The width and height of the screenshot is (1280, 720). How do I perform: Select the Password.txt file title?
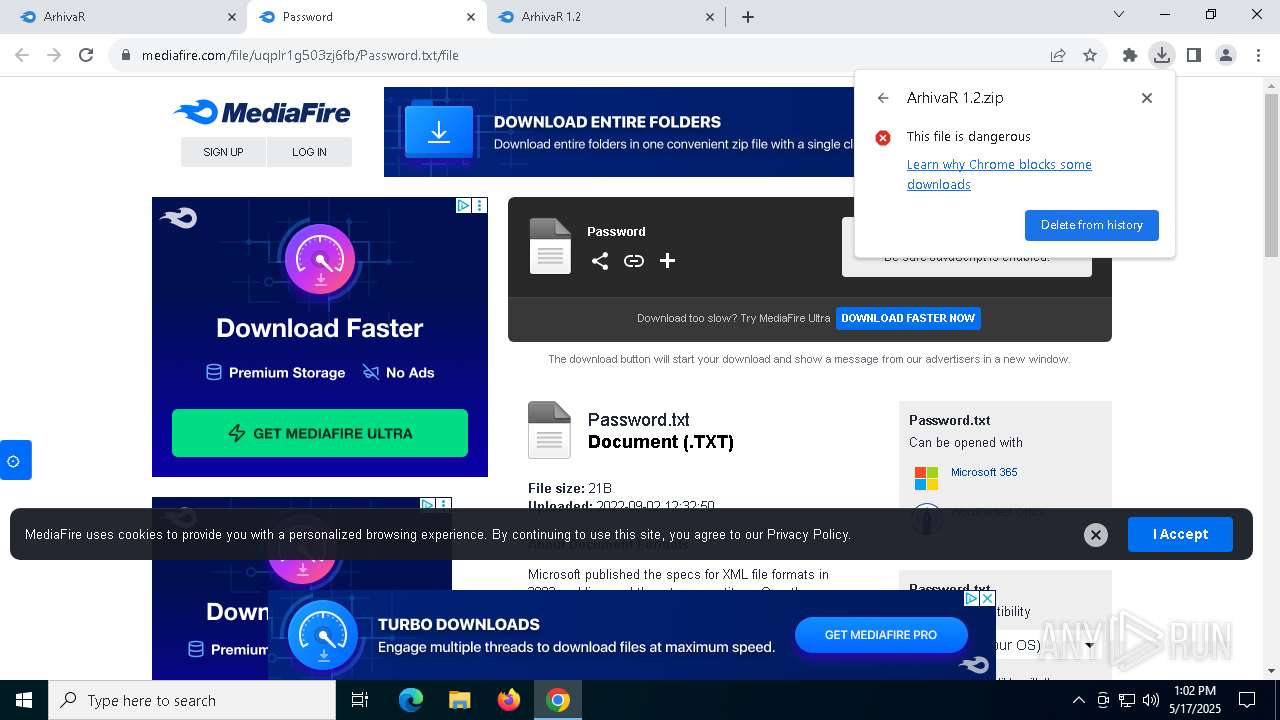click(x=638, y=420)
